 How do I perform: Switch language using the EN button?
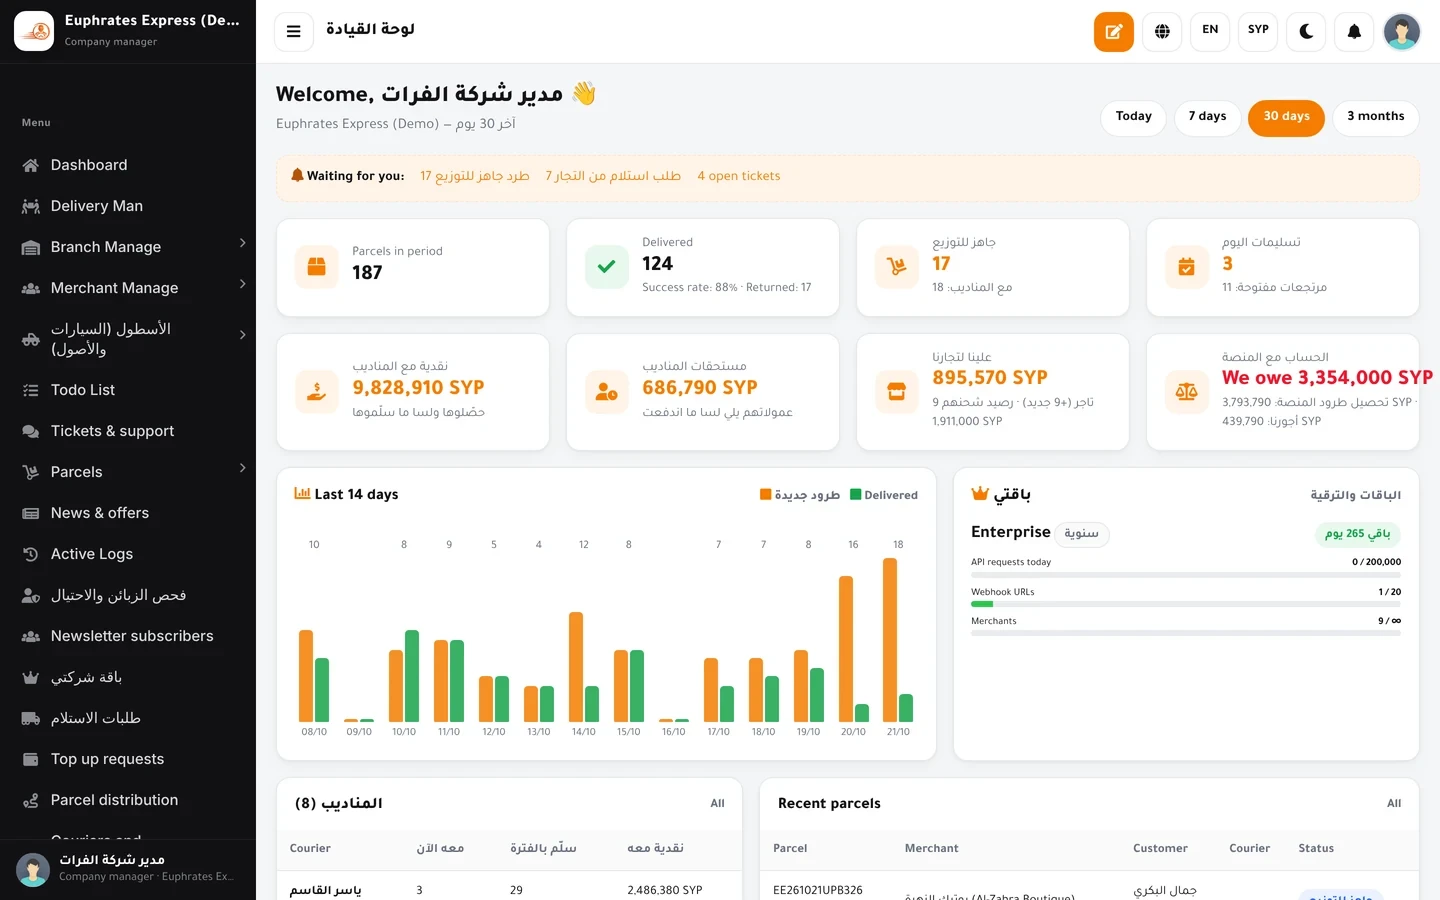click(x=1210, y=31)
